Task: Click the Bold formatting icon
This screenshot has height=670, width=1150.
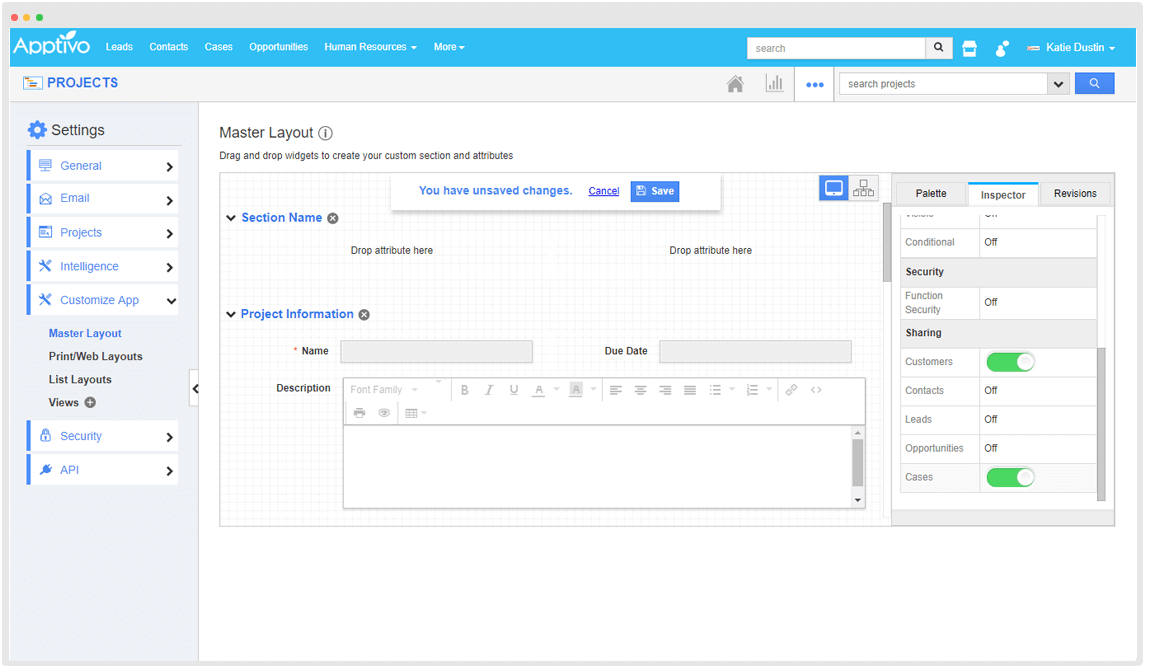Action: pos(464,390)
